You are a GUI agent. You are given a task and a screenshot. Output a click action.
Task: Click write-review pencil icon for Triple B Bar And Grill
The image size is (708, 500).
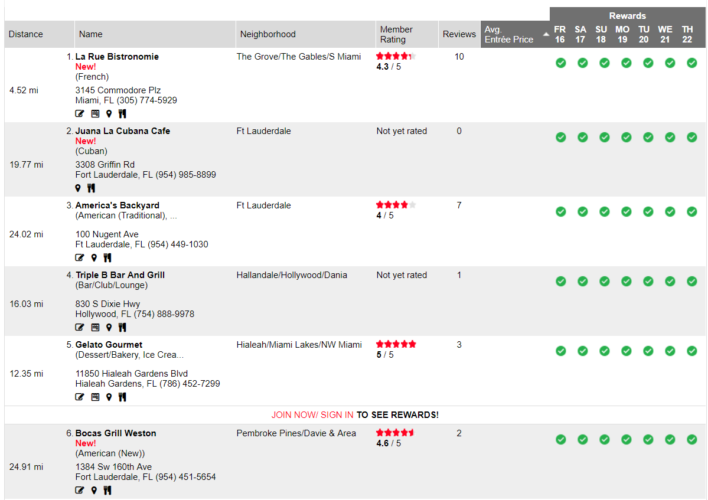coord(79,327)
